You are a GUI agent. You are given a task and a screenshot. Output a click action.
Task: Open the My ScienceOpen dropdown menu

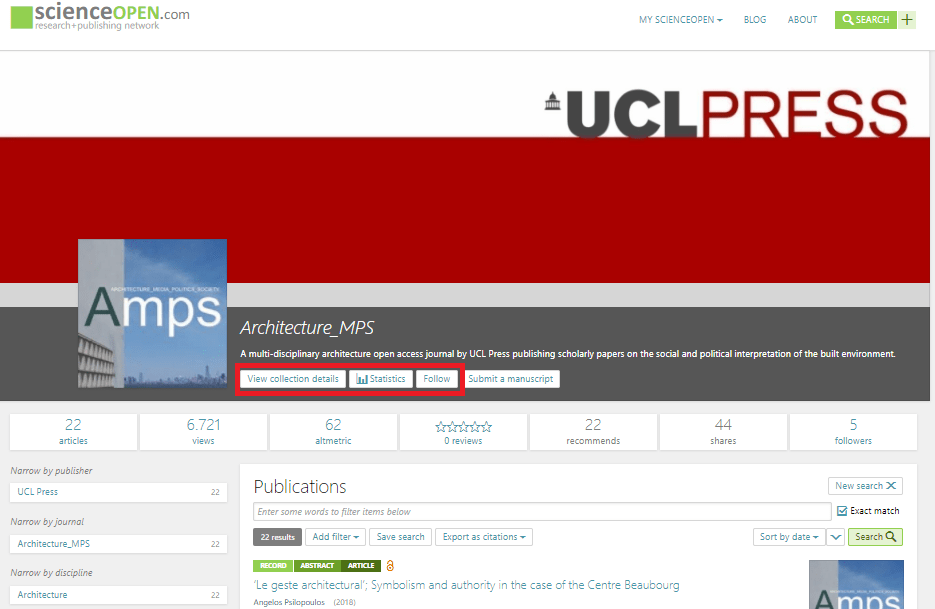(680, 20)
